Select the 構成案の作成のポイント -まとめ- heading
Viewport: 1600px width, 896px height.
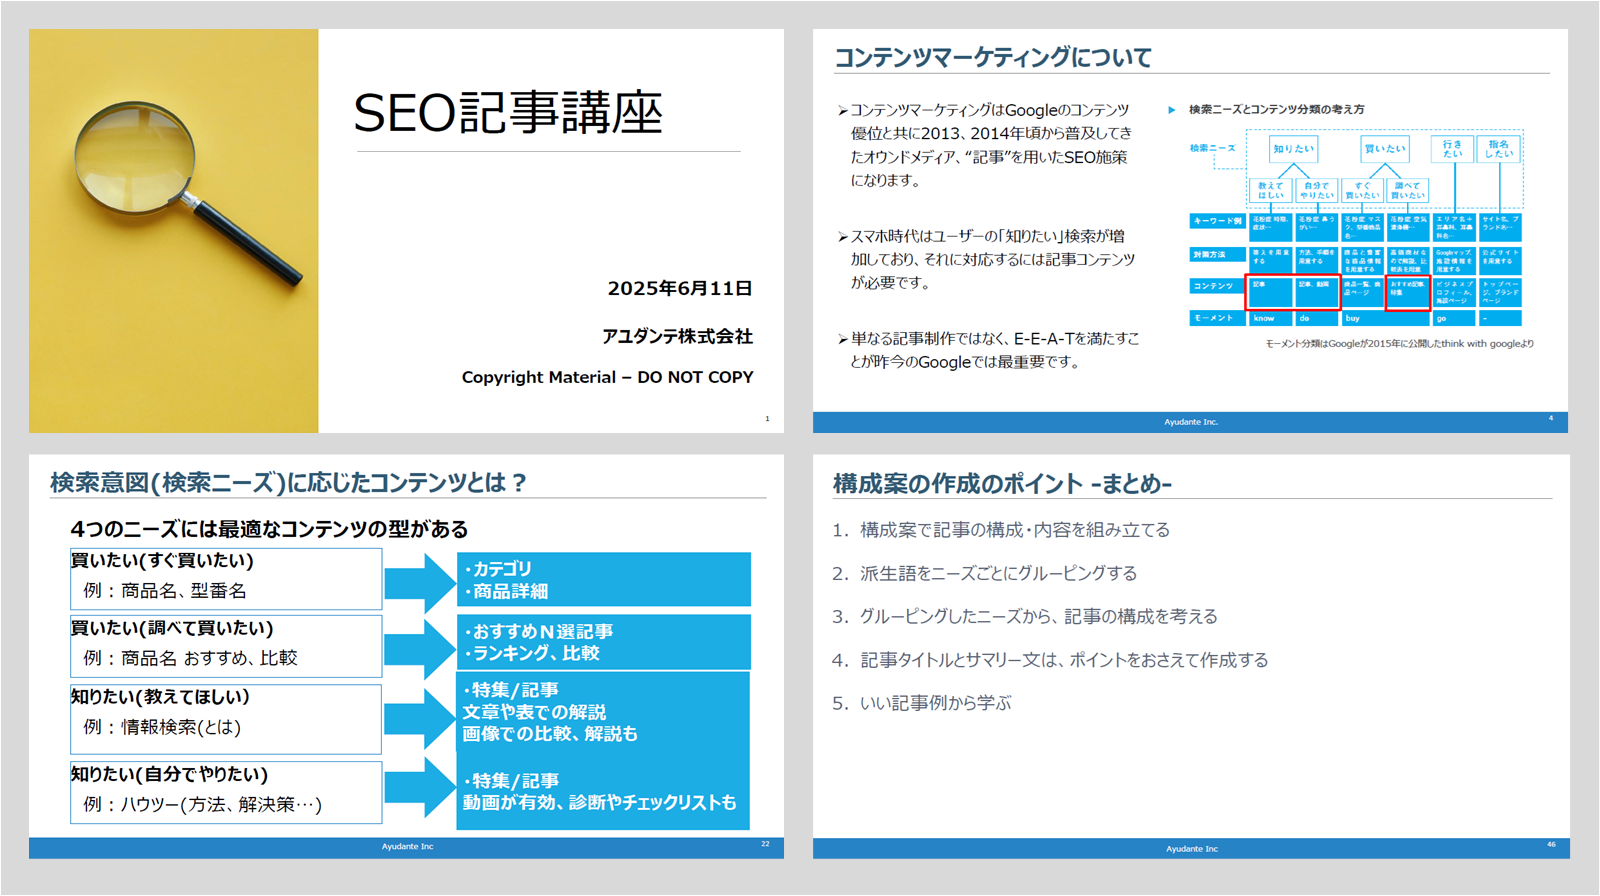click(1002, 484)
